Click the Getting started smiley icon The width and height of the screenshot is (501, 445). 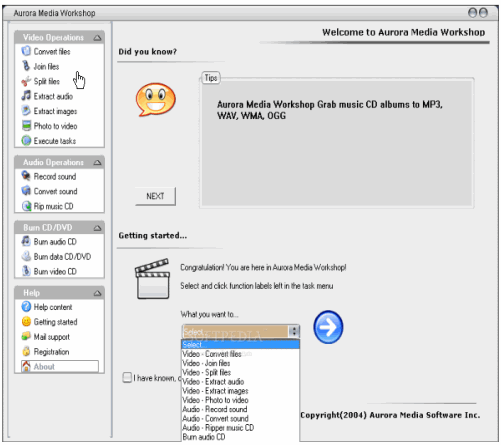(x=26, y=322)
